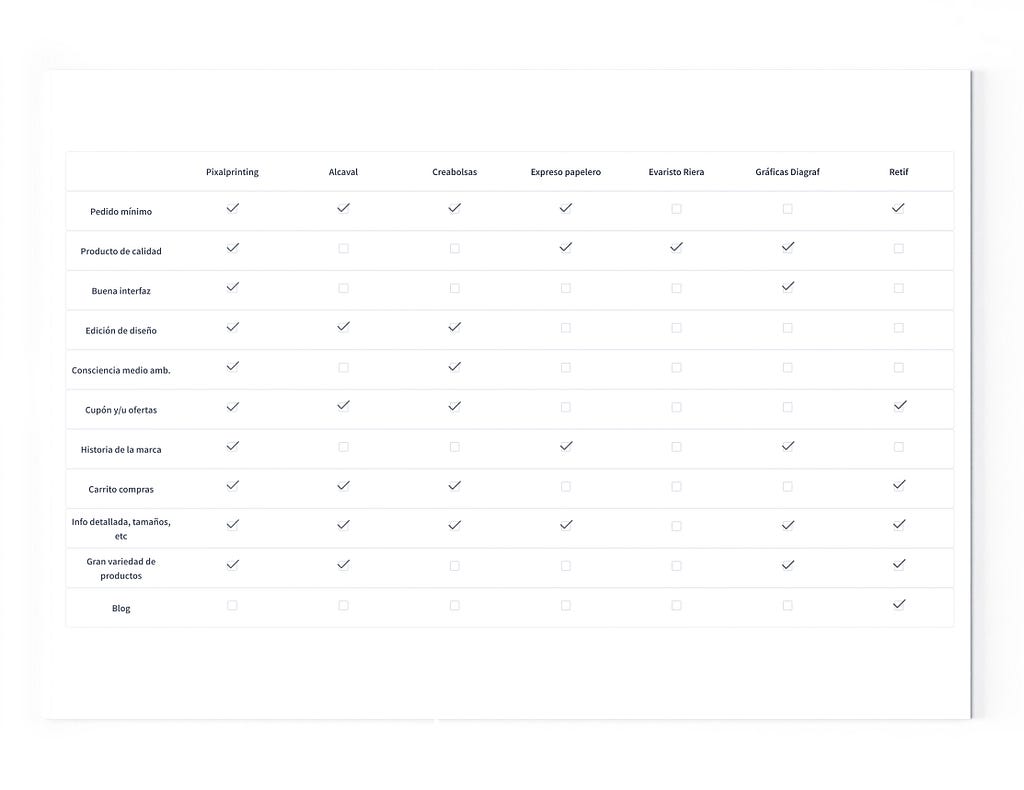Select the Alcaval column header
The width and height of the screenshot is (1024, 790).
click(x=344, y=172)
